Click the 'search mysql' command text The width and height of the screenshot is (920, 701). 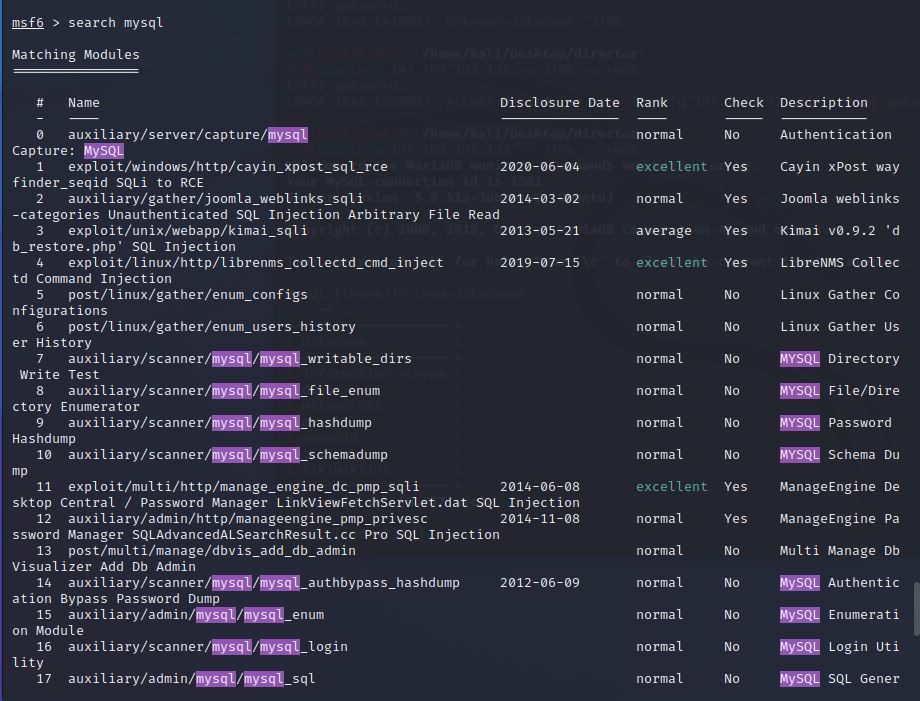point(116,23)
